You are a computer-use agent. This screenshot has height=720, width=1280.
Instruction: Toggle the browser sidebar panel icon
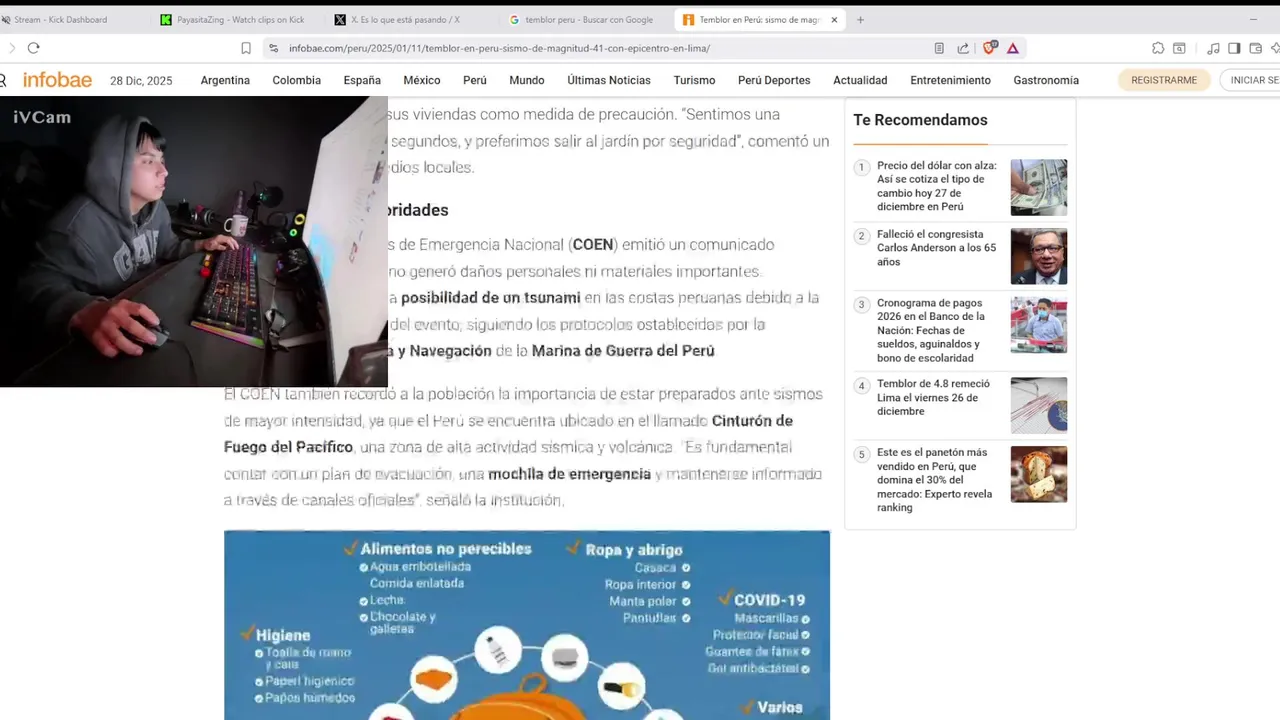(1234, 48)
